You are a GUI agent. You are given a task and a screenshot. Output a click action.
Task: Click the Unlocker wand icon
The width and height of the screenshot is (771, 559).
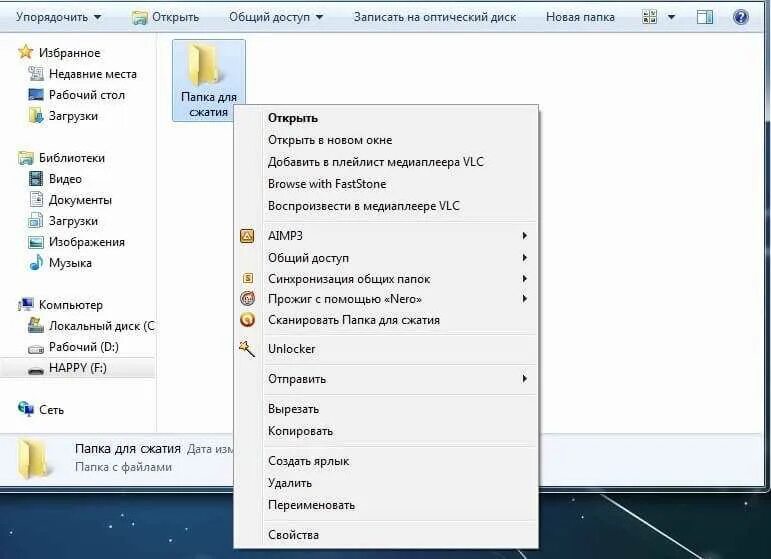(x=247, y=348)
